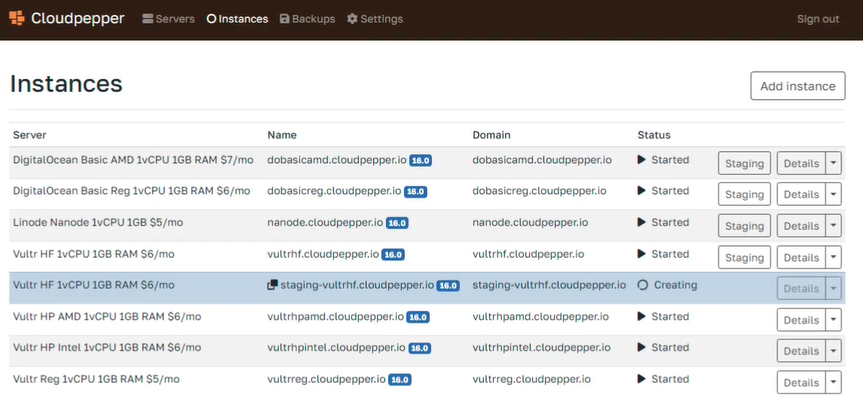Screen dimensions: 863x415
Task: Click Staging button in vultrhf.cloudpepper.io row
Action: tap(744, 257)
